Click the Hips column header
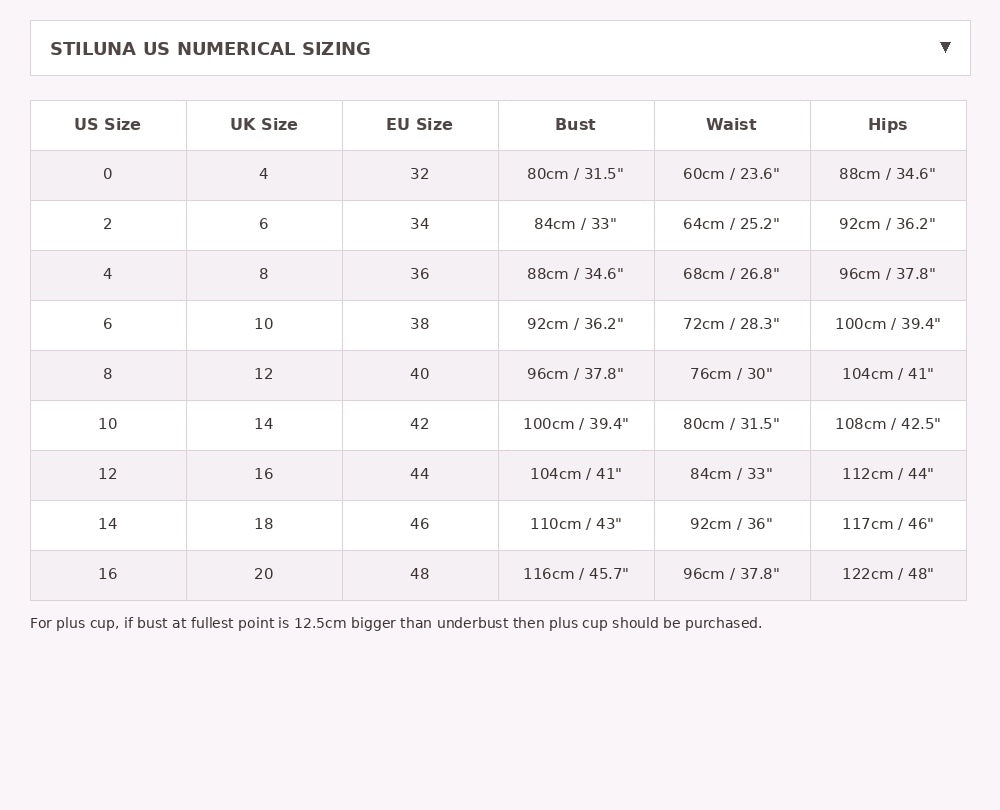Viewport: 1000px width, 810px height. 887,125
